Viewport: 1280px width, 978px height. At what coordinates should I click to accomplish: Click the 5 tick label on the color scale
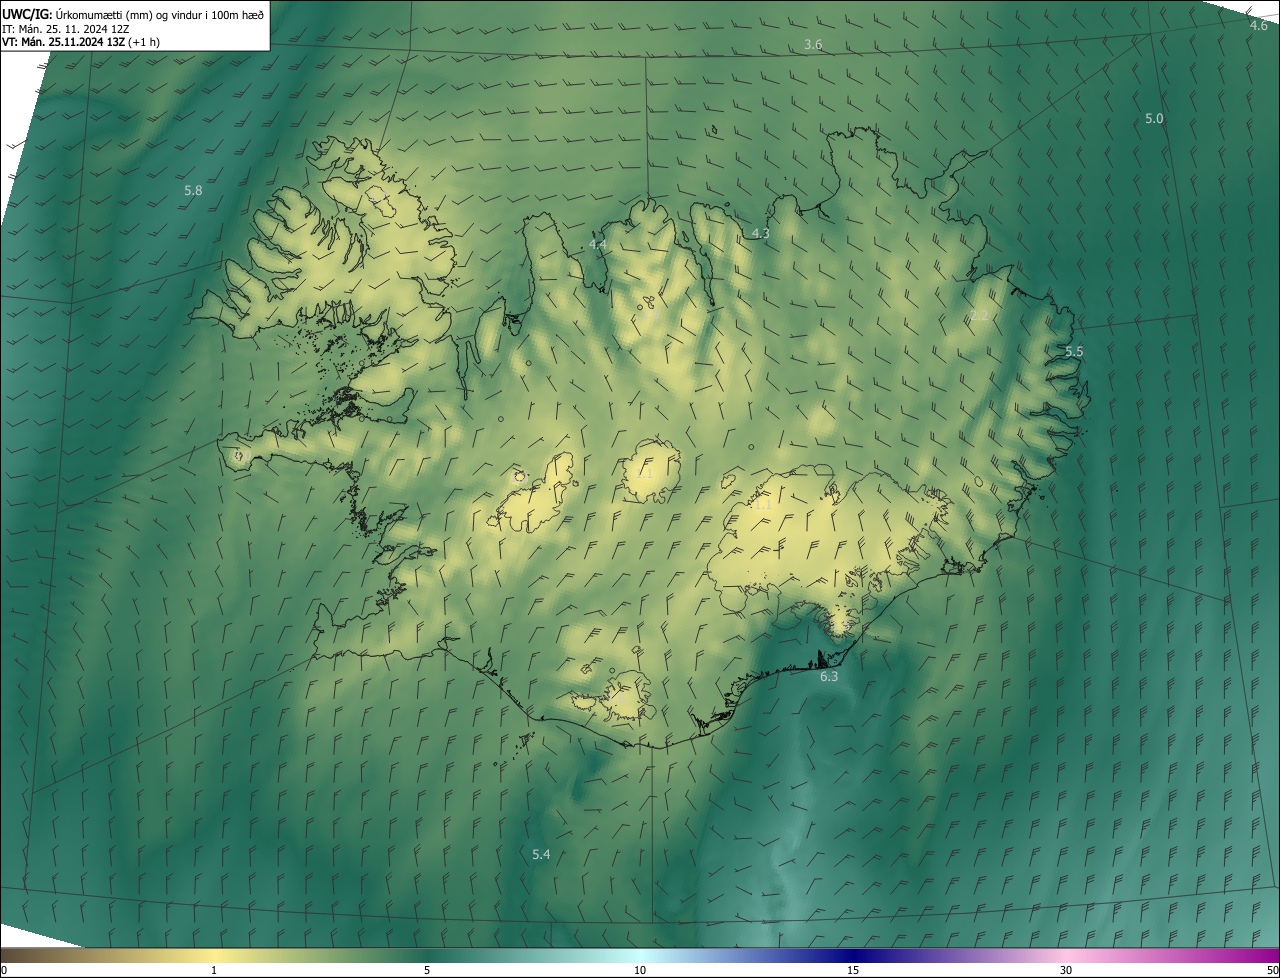427,970
